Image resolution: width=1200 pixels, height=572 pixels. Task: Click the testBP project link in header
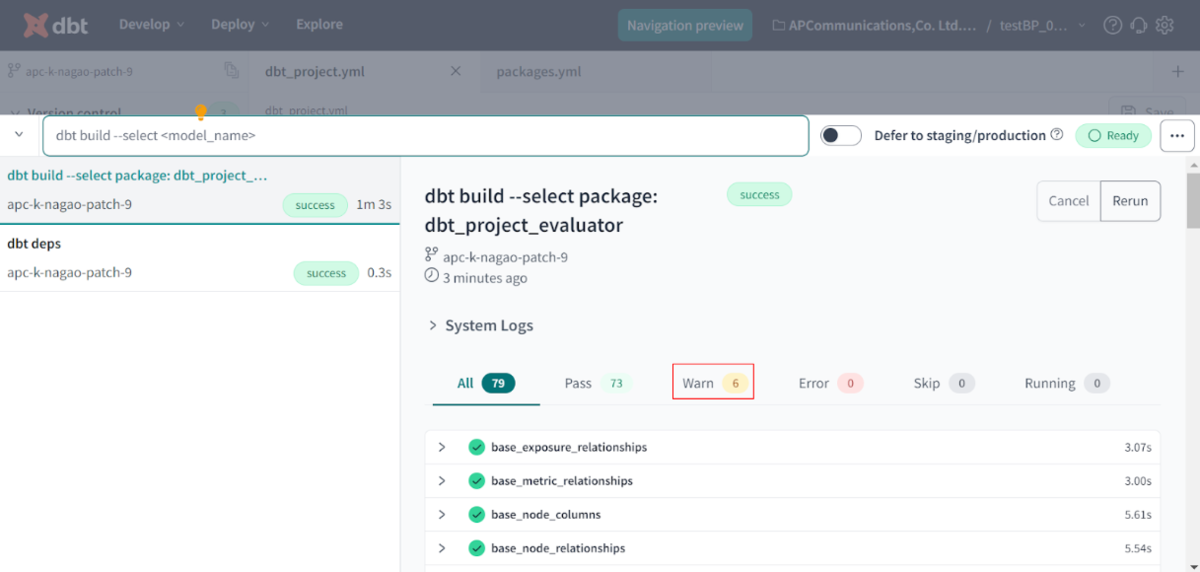point(1041,25)
